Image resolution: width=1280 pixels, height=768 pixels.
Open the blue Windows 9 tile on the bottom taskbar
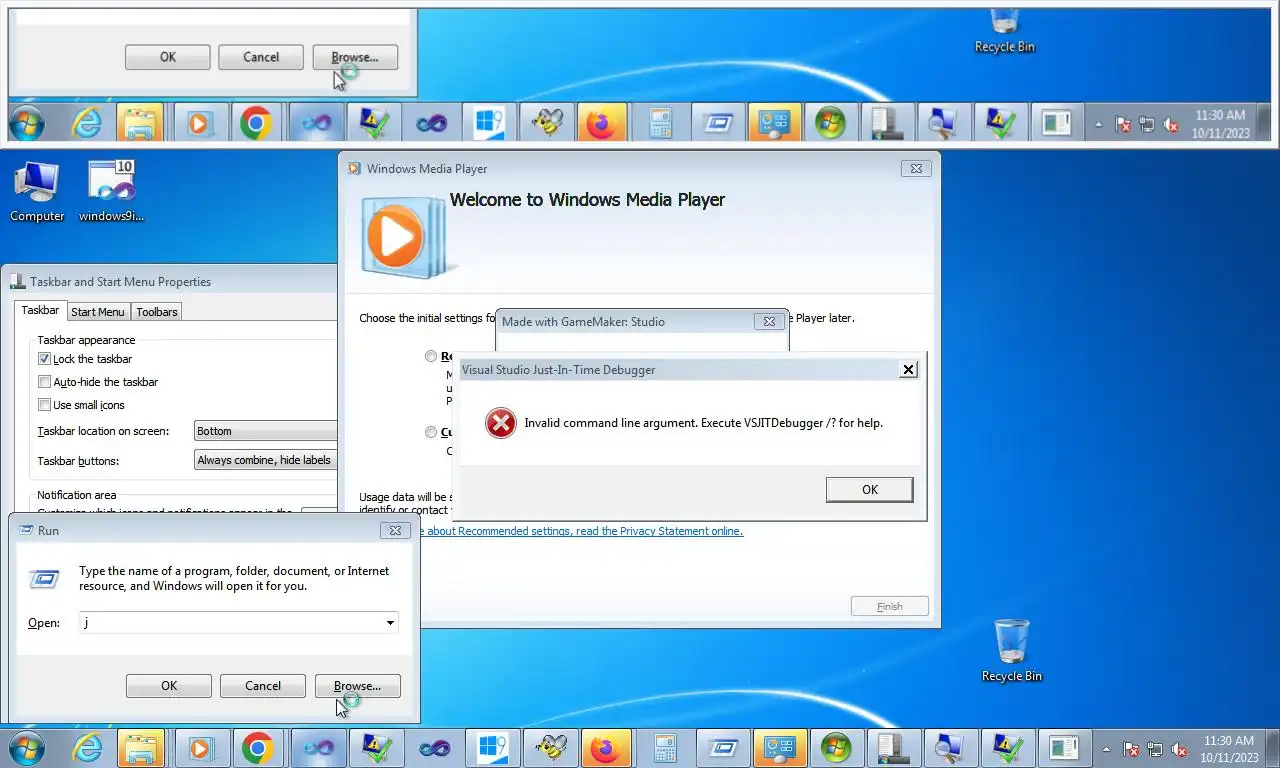coord(492,748)
